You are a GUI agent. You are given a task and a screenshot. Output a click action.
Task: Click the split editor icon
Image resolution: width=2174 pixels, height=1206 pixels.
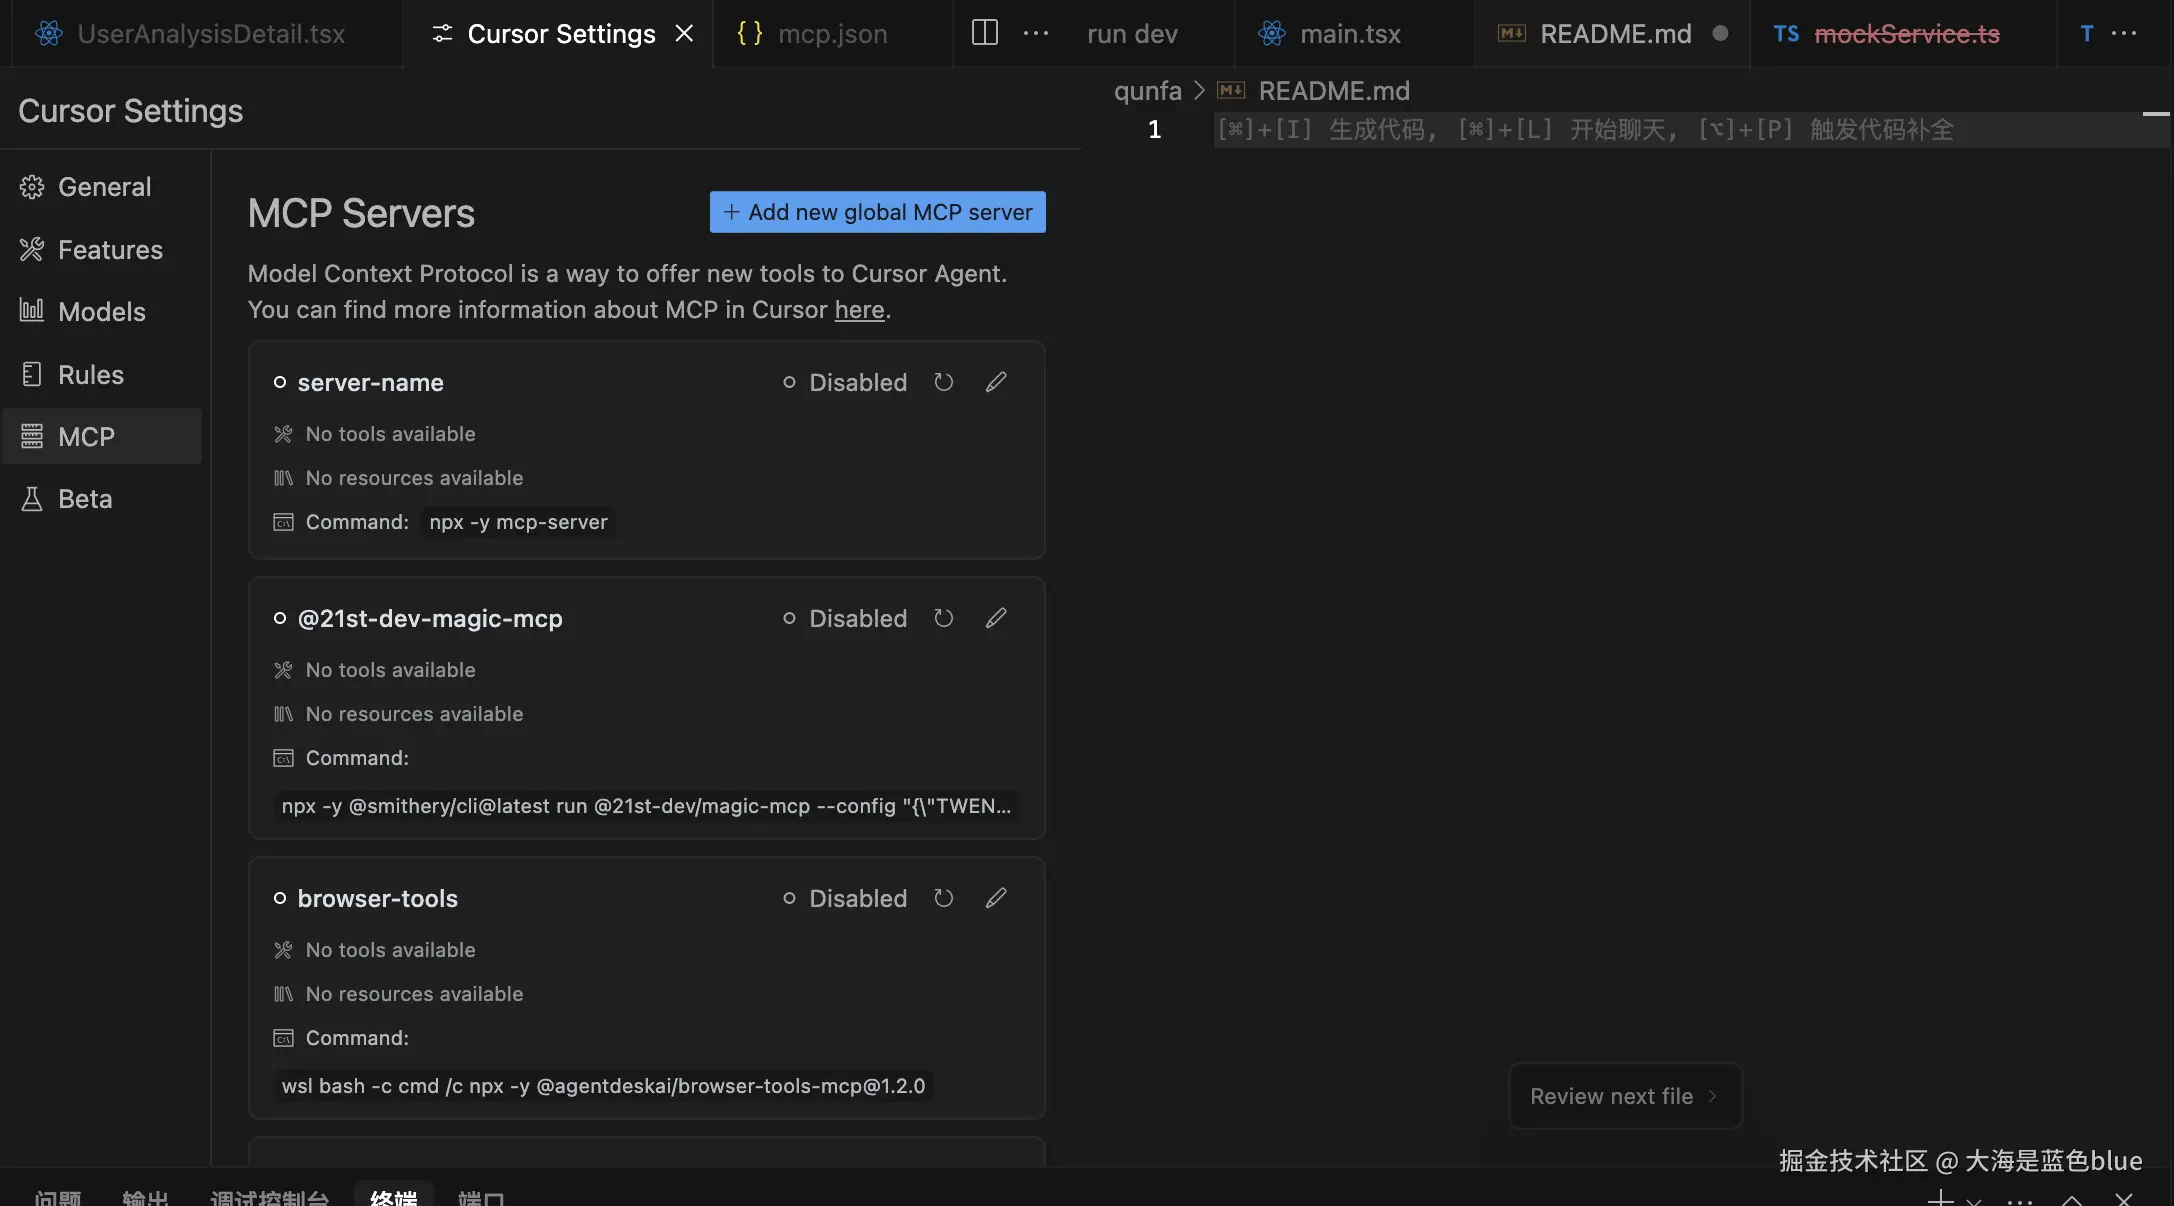(x=984, y=33)
